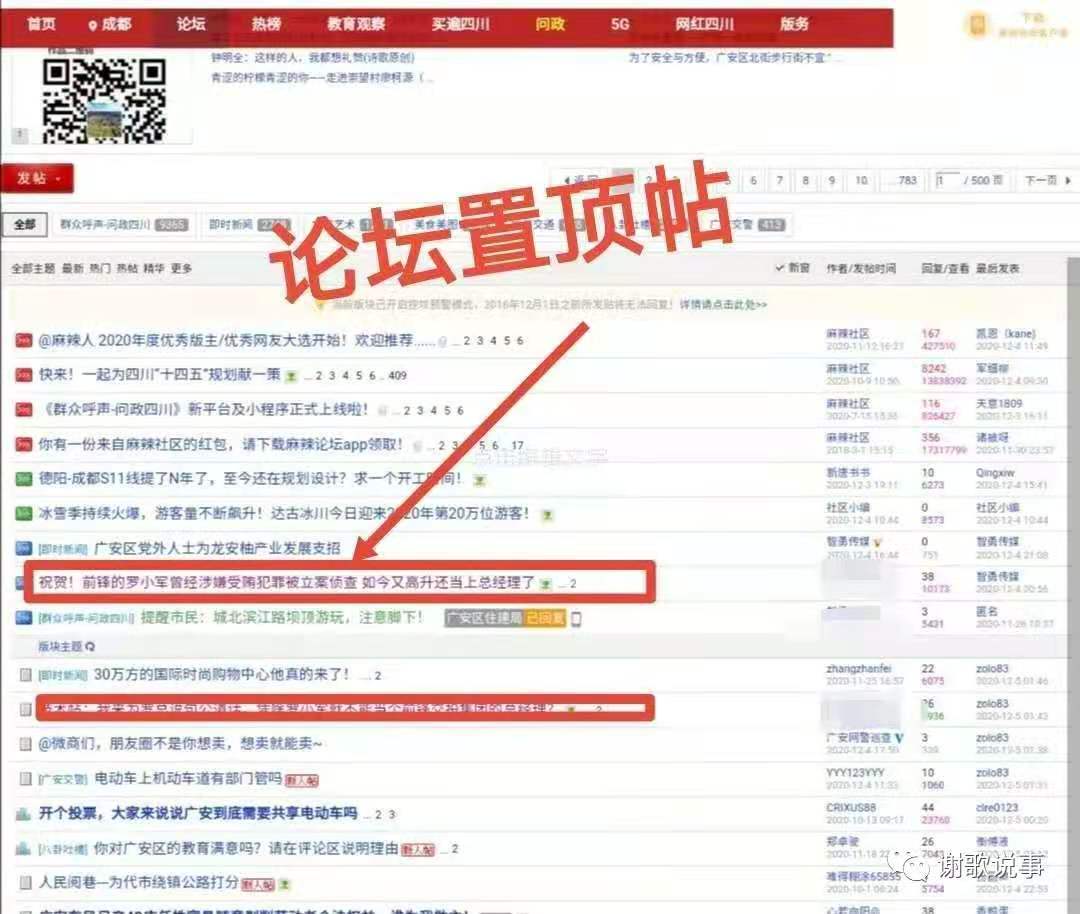Open the 发帖 dropdown button
The image size is (1080, 914).
coord(38,178)
